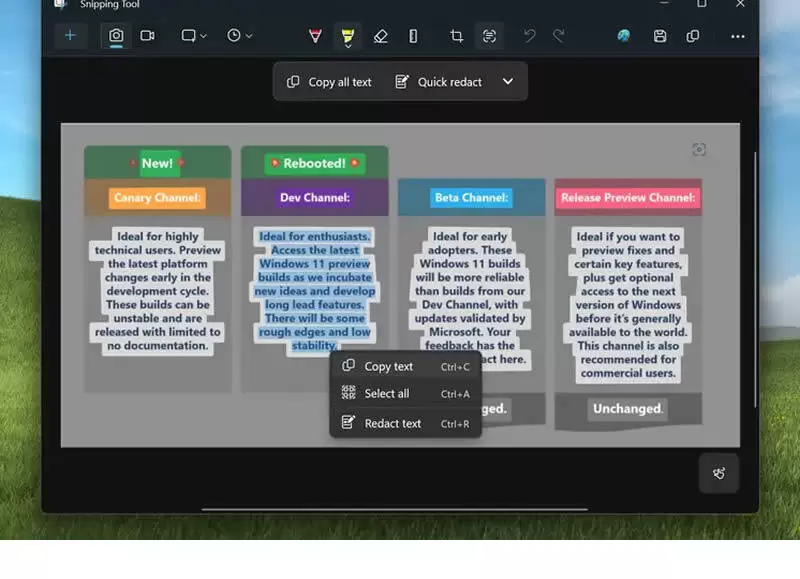
Task: Click the Quick redact button
Action: 439,82
